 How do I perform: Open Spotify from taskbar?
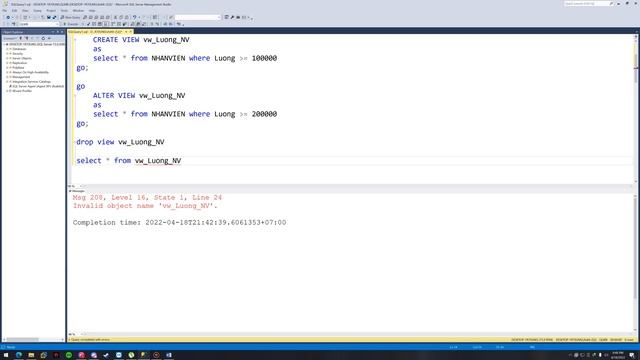69,355
